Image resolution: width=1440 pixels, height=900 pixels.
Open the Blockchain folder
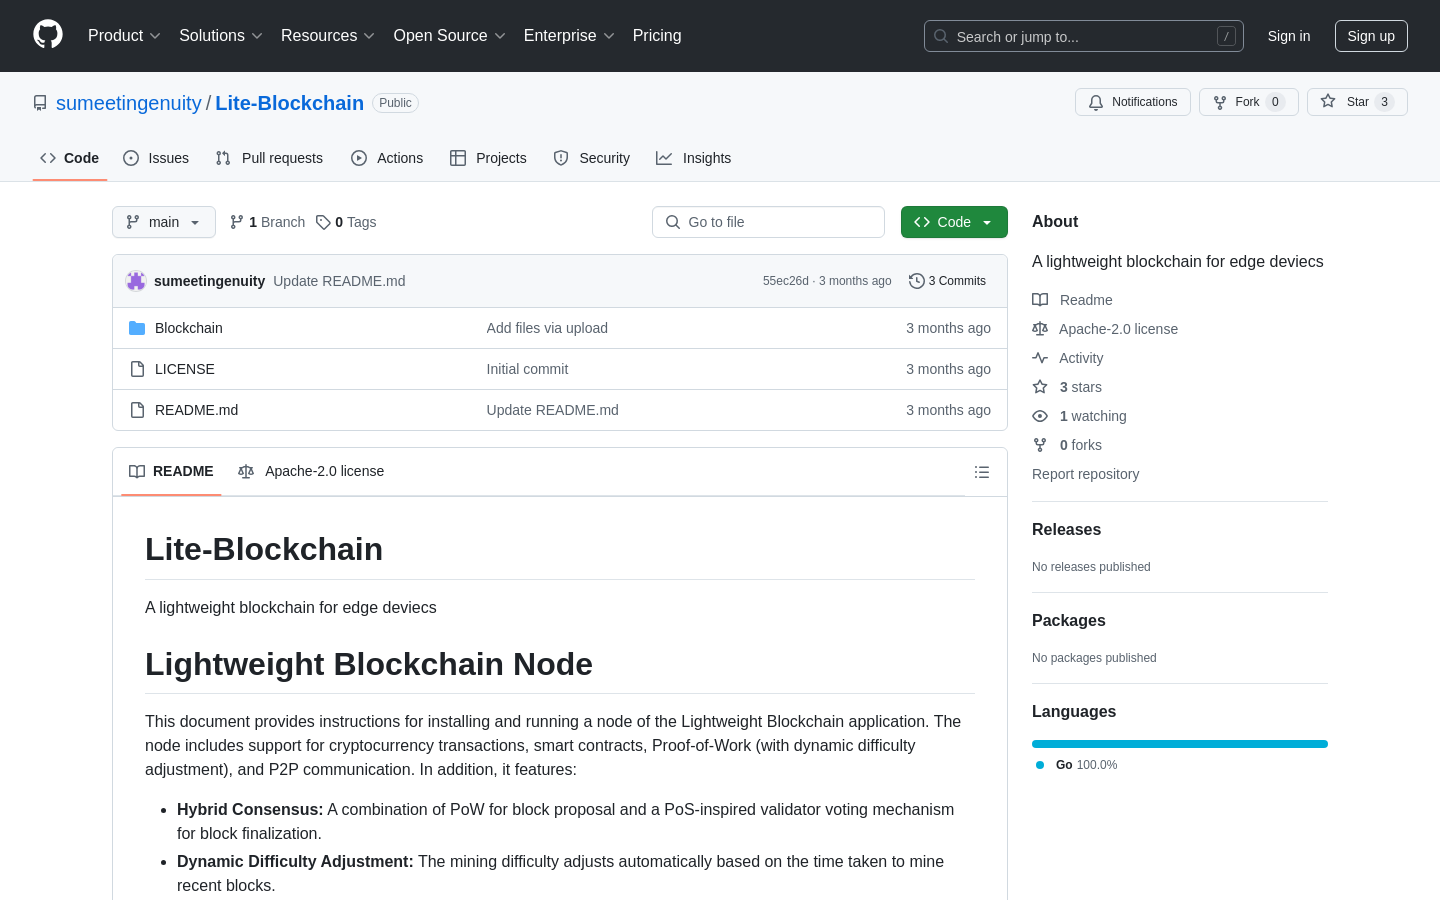click(x=189, y=328)
